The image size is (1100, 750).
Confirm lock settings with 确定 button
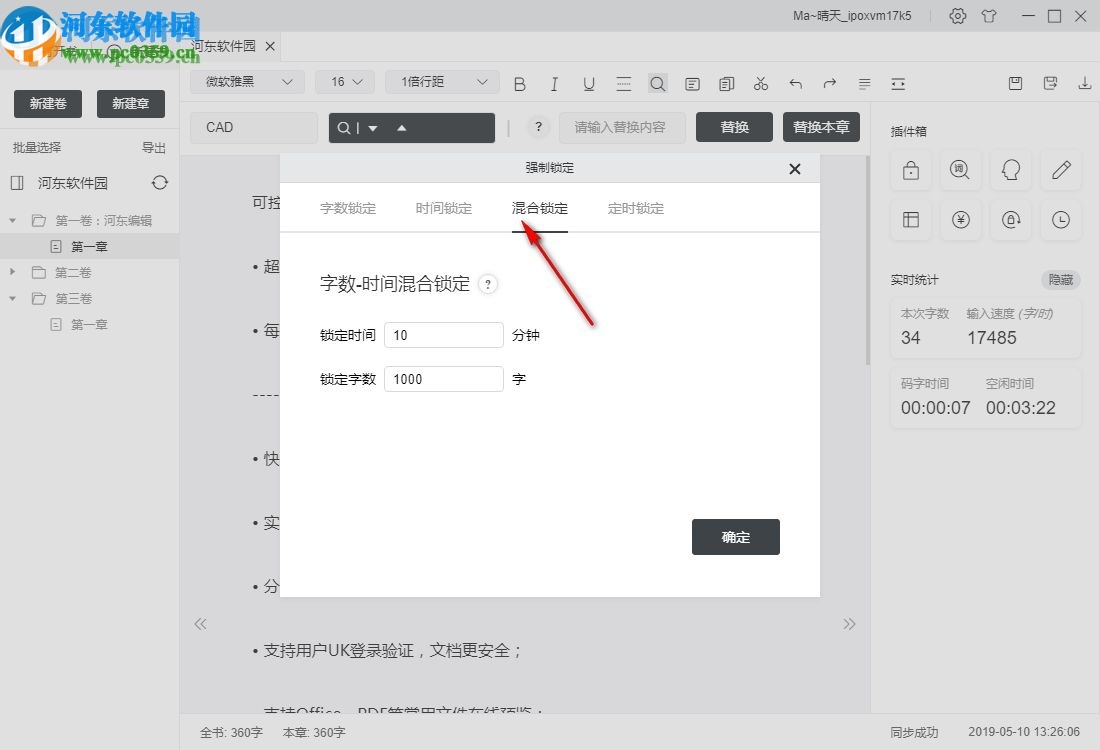click(x=735, y=537)
